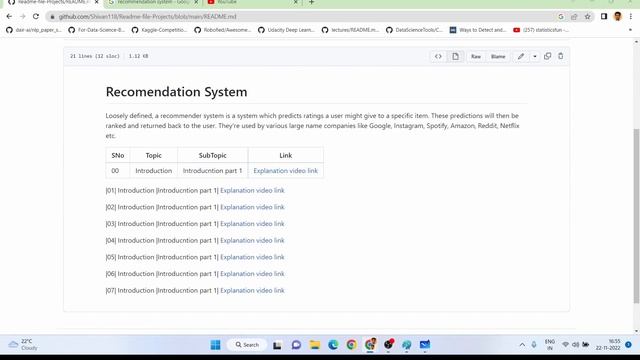Open Explanation video link for item 07
This screenshot has width=640, height=360.
click(252, 291)
